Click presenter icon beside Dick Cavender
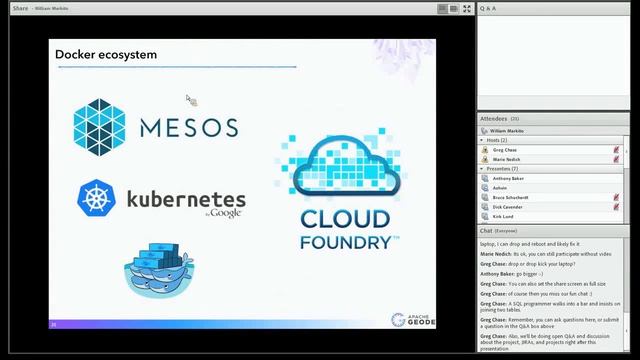The width and height of the screenshot is (640, 360). pyautogui.click(x=485, y=207)
